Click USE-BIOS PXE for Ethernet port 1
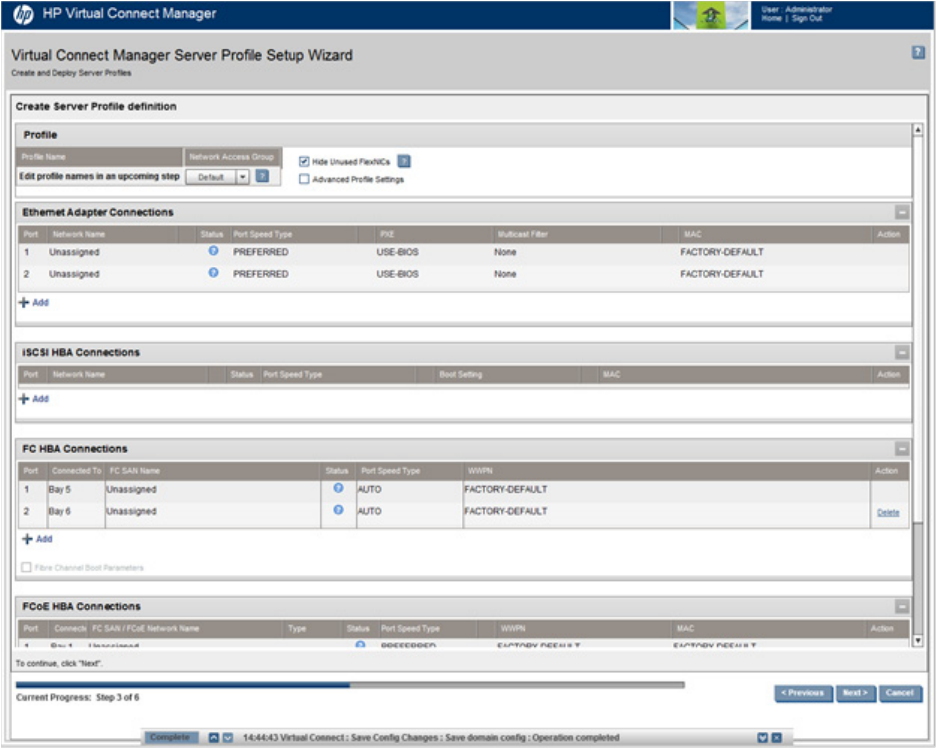This screenshot has width=937, height=750. click(x=397, y=252)
